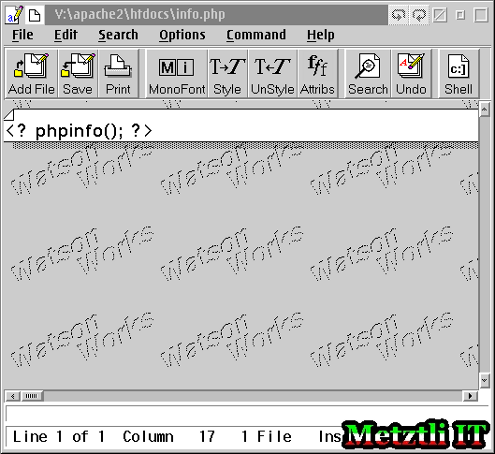Screen dimensions: 495x454
Task: Open the Edit menu
Action: click(x=66, y=35)
